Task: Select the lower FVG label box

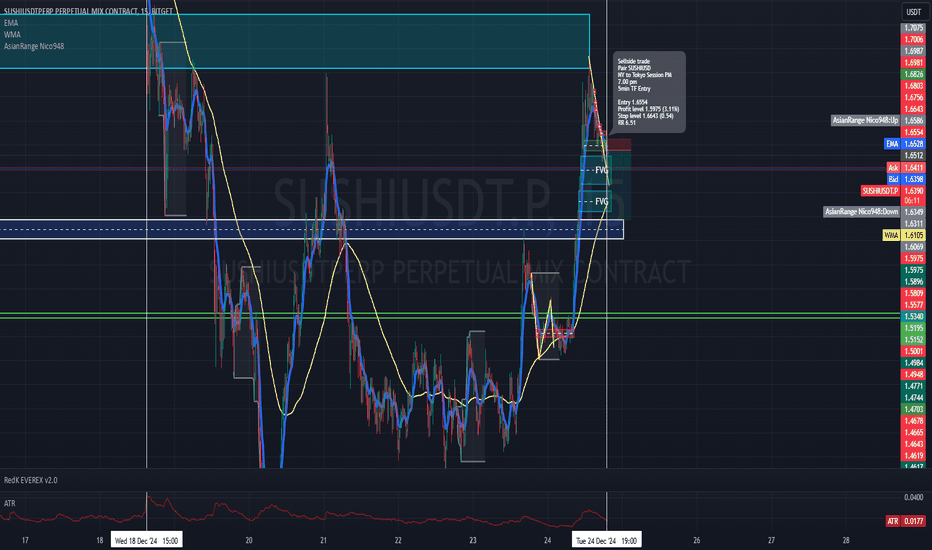Action: point(595,202)
